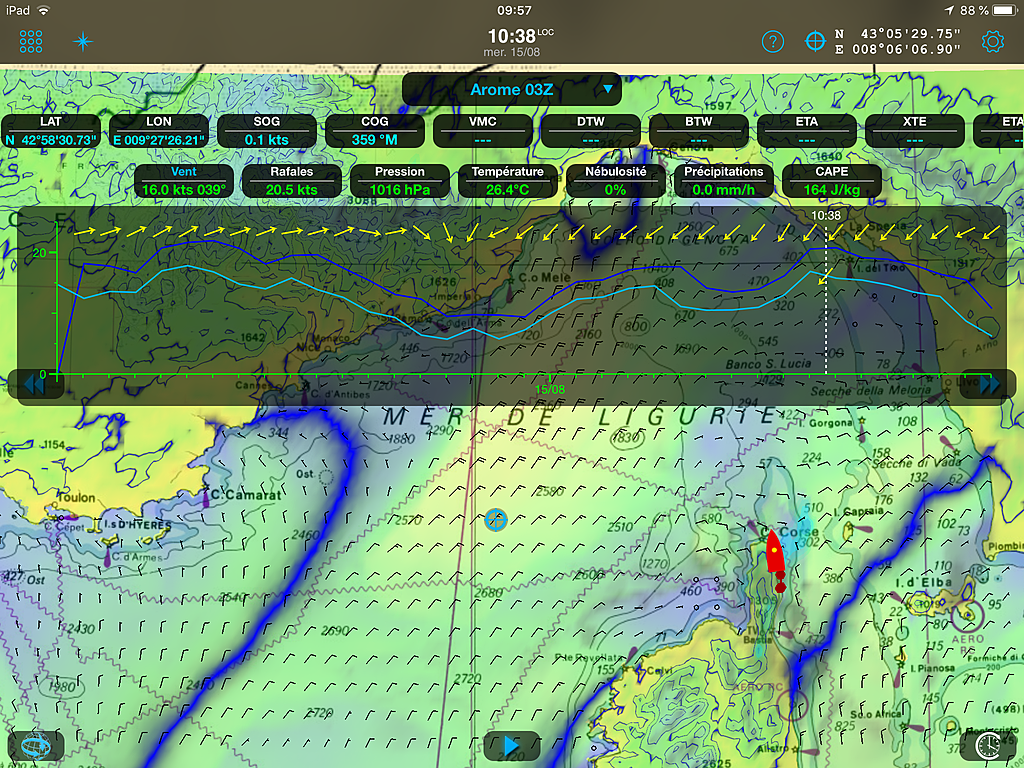Viewport: 1024px width, 768px height.
Task: Tap the SOG 0.1 kts field
Action: (266, 131)
